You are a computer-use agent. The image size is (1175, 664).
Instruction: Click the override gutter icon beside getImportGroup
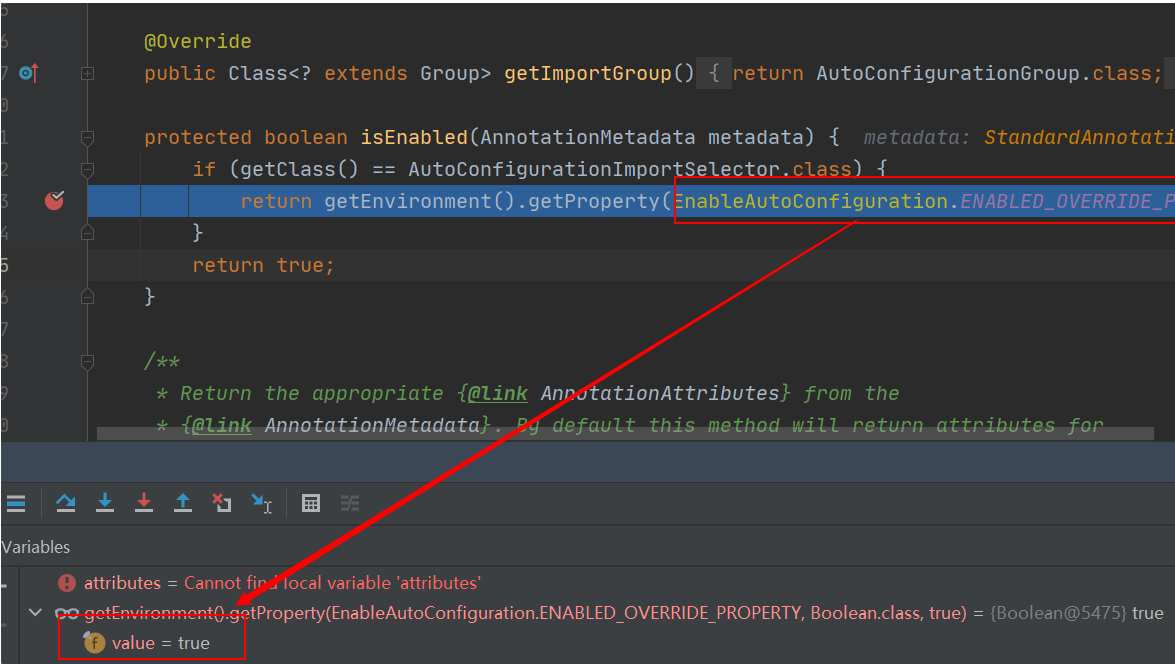pos(28,73)
